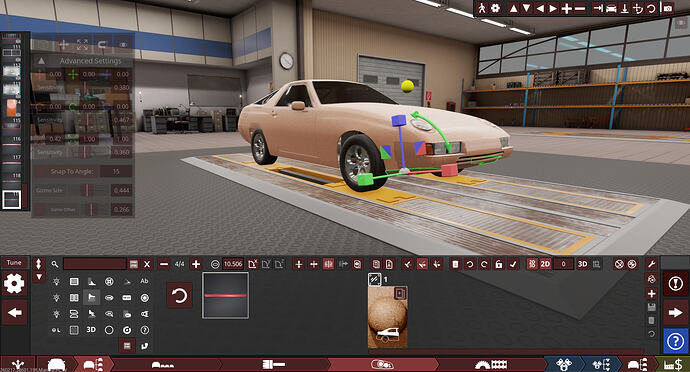Click the wrench tool icon
This screenshot has height=372, width=690.
(652, 264)
